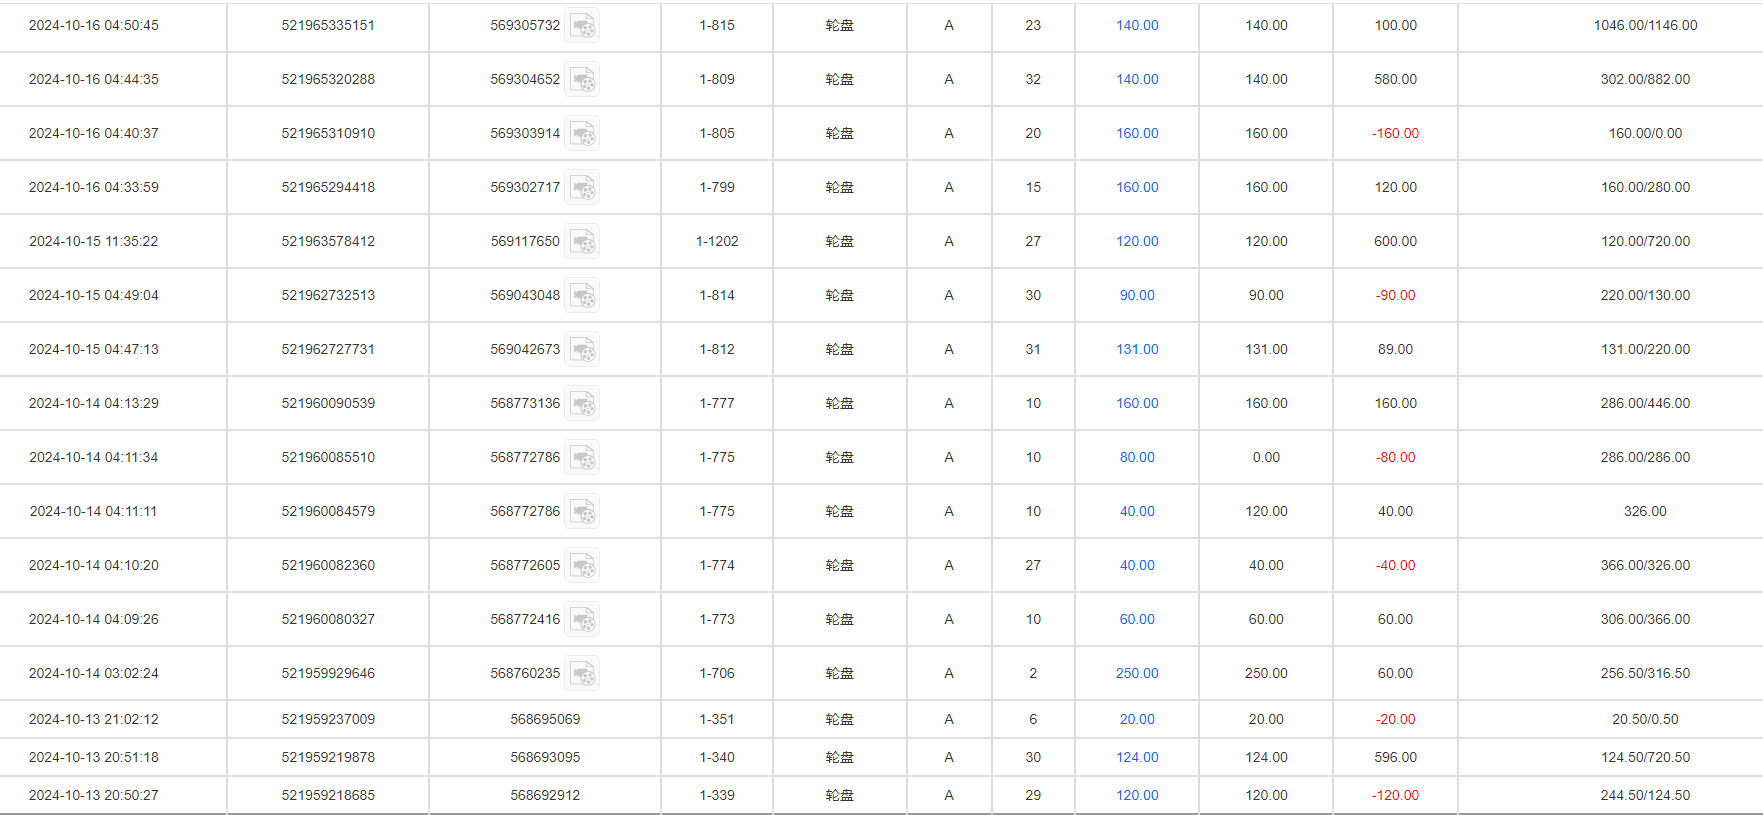Click the blue 131.00 bet amount link

pos(1137,350)
